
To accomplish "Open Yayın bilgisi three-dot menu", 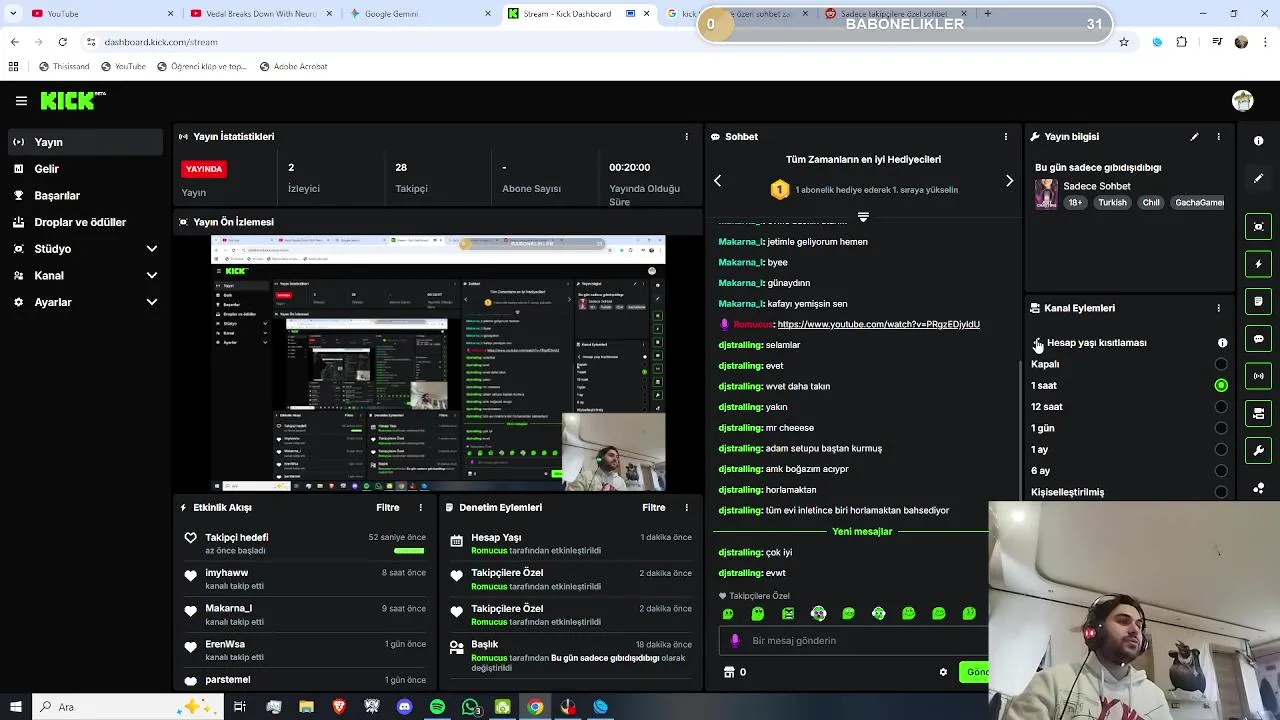I will (1218, 137).
